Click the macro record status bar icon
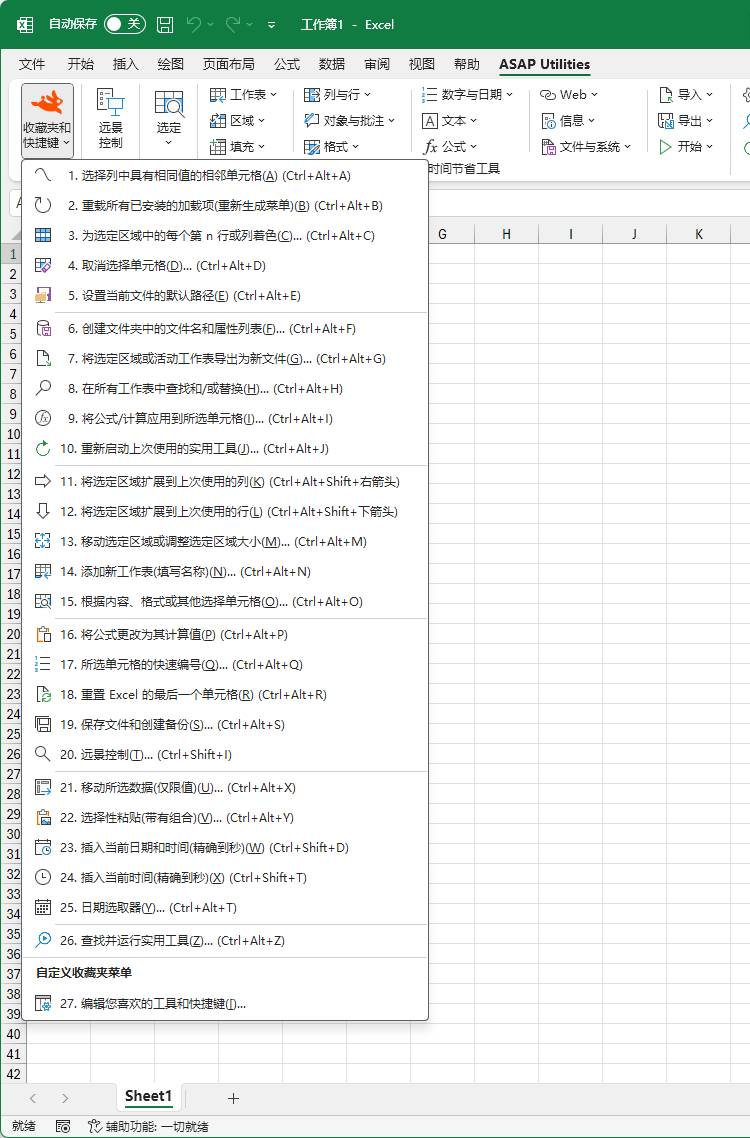The height and width of the screenshot is (1138, 750). (63, 1126)
